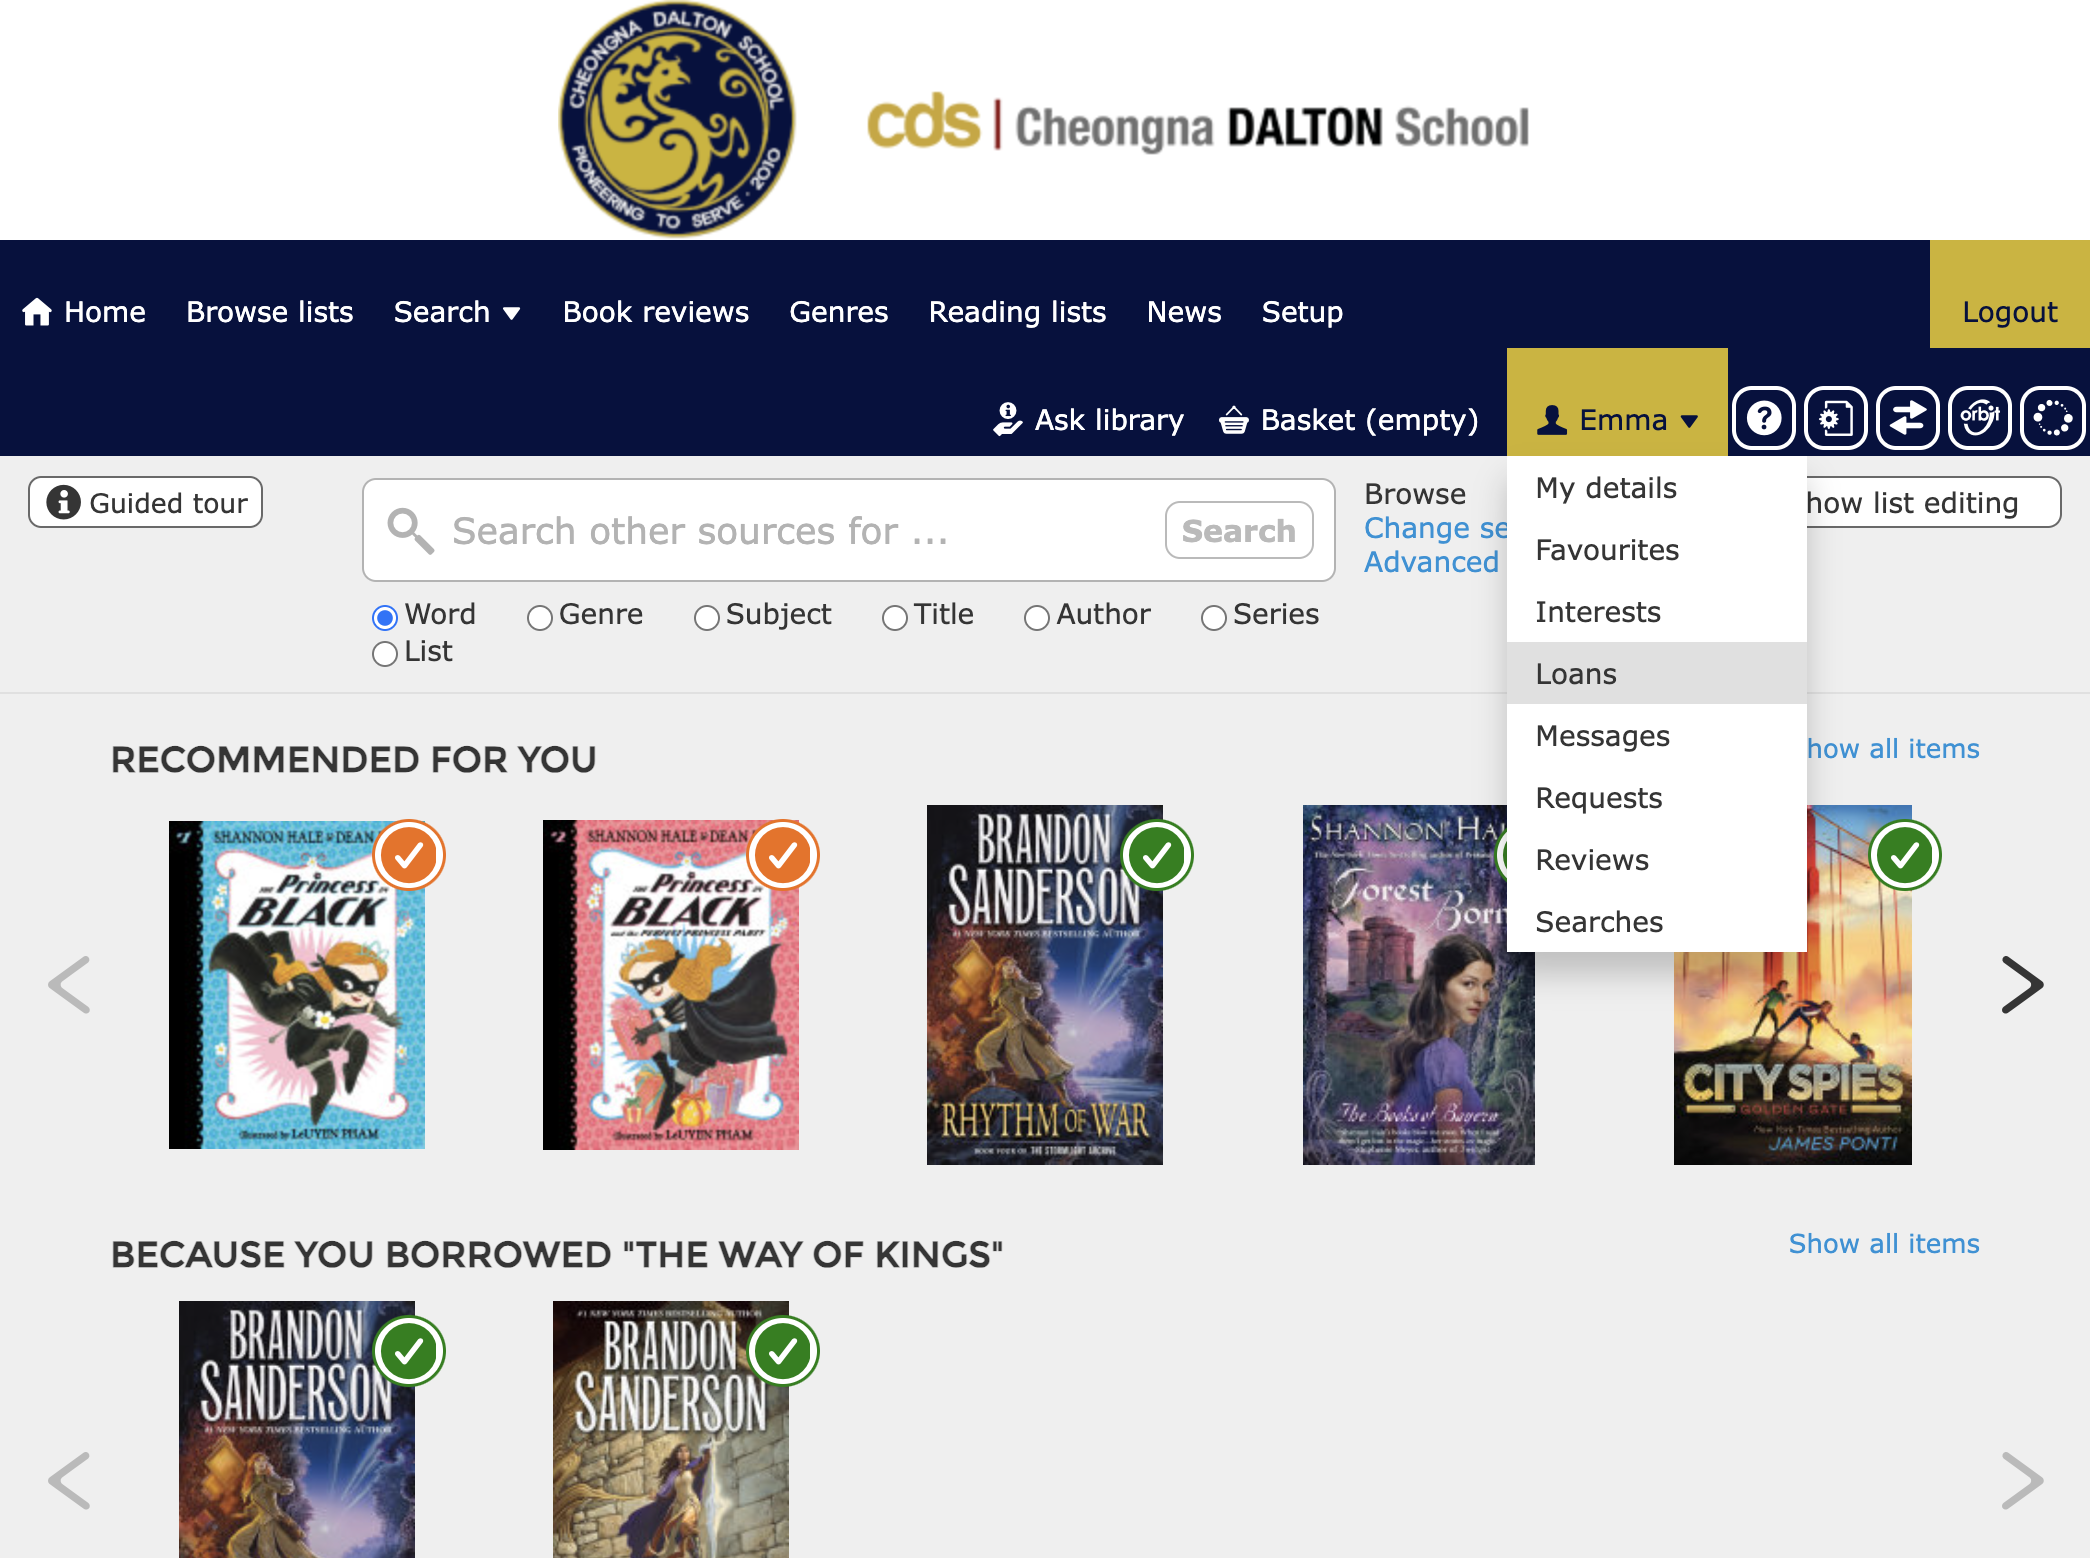Click the Search submit button

click(x=1239, y=530)
